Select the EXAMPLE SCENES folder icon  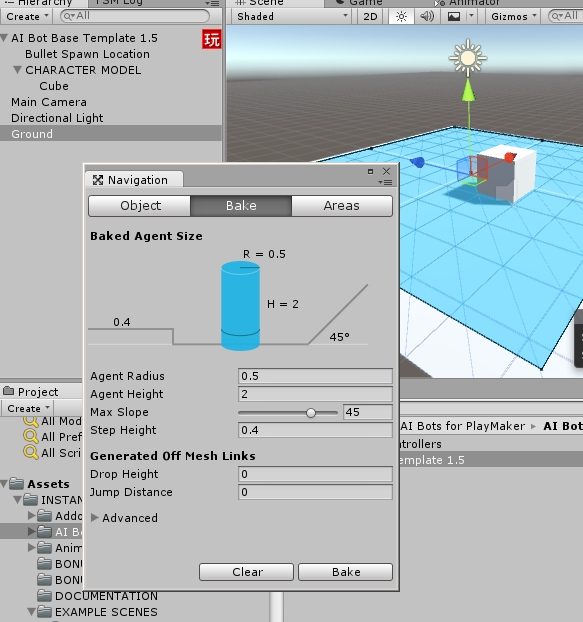click(44, 612)
